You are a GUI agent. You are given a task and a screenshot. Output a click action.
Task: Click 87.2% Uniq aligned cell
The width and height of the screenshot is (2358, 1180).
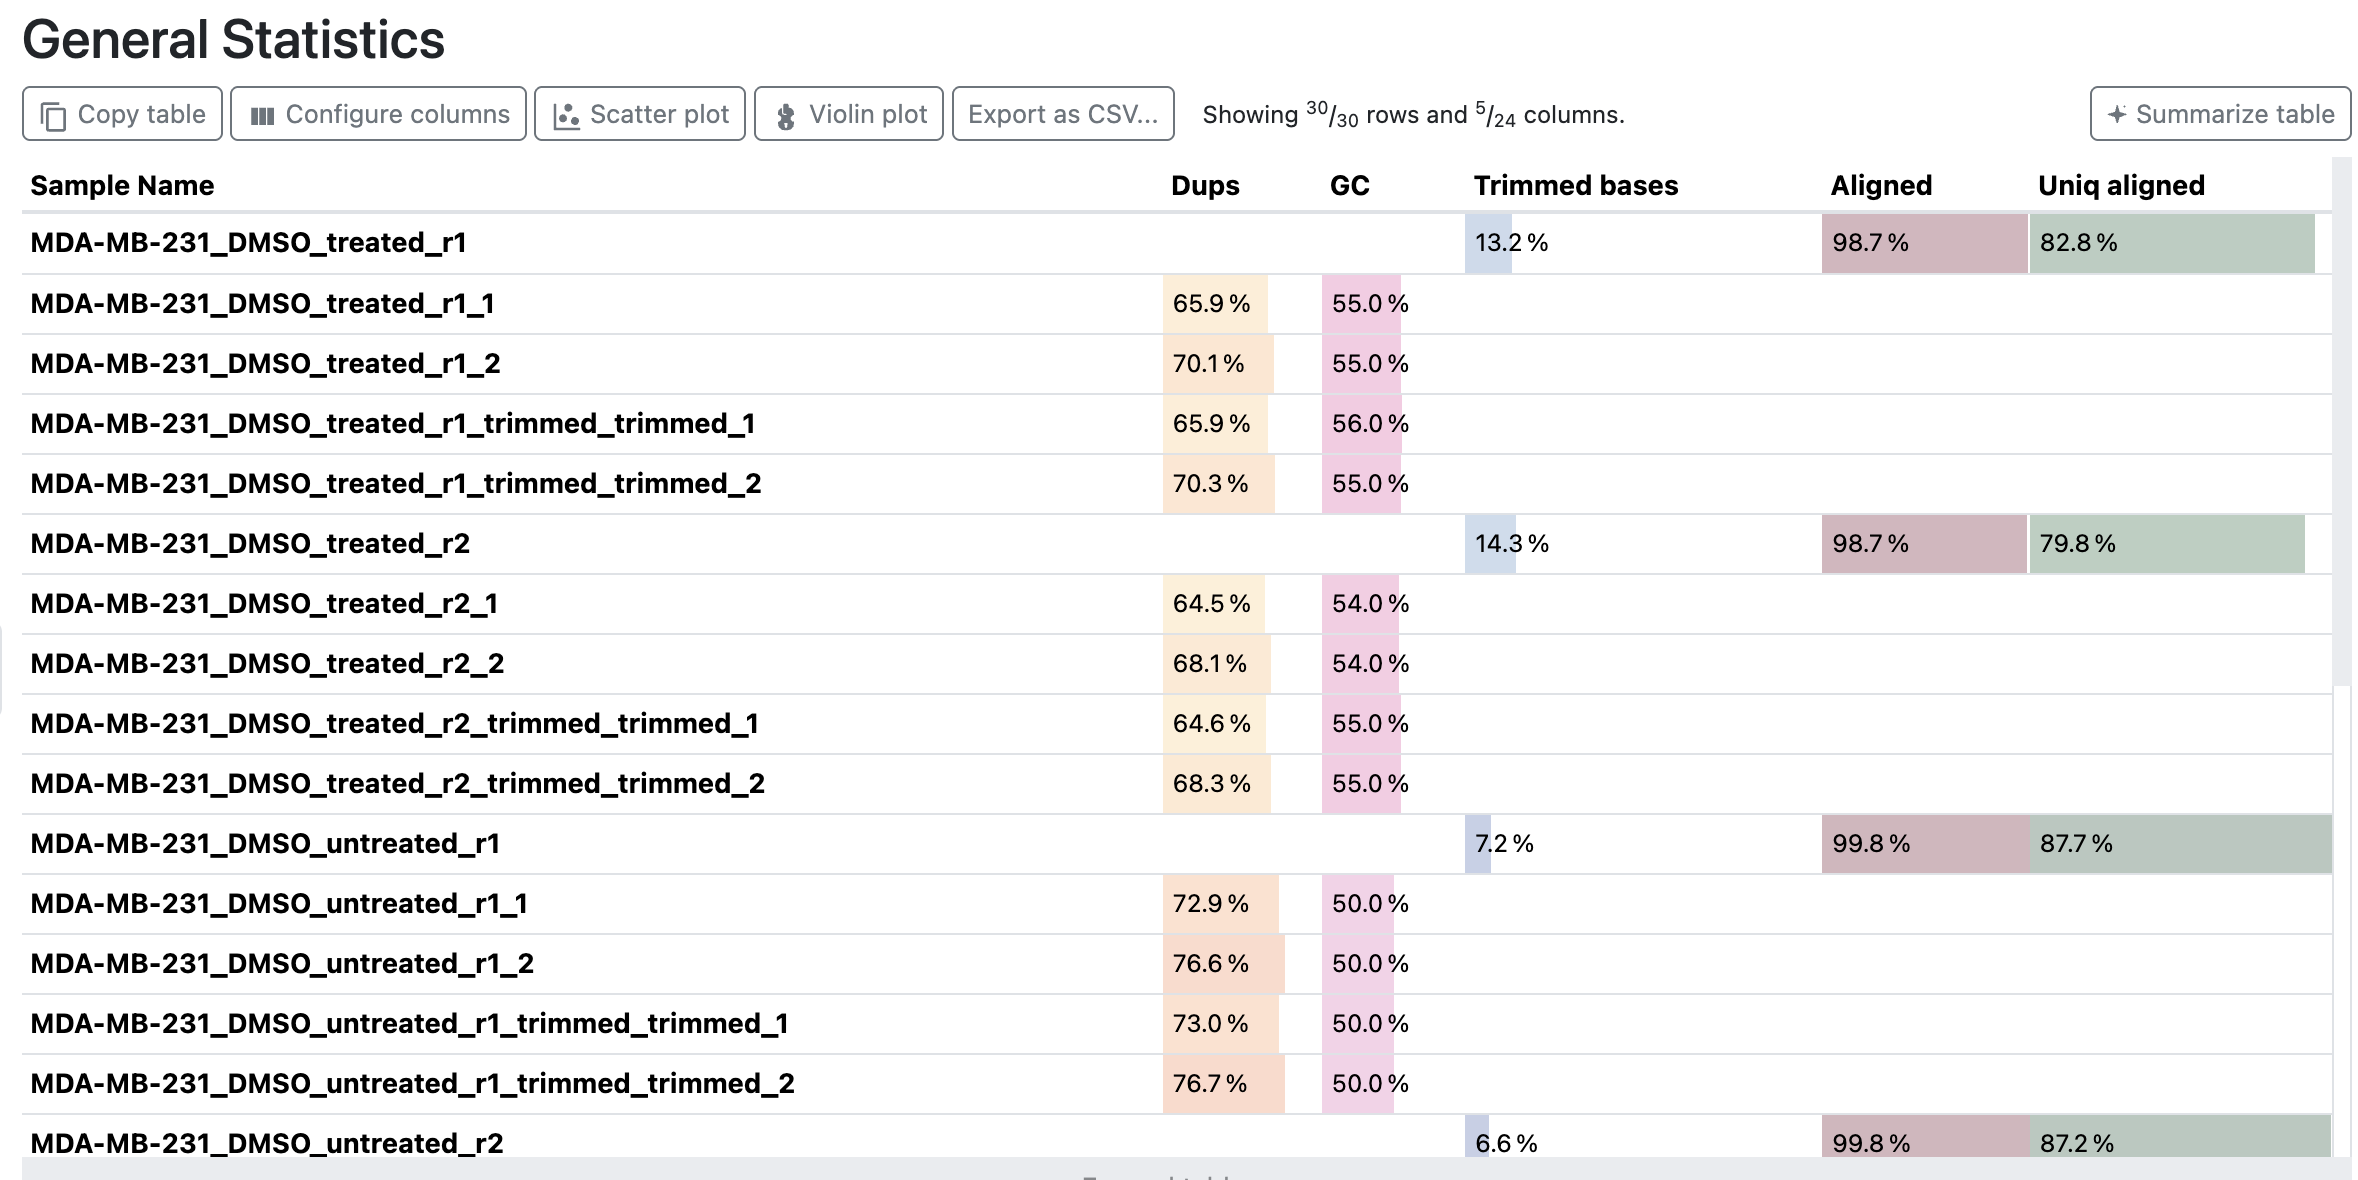(2180, 1137)
